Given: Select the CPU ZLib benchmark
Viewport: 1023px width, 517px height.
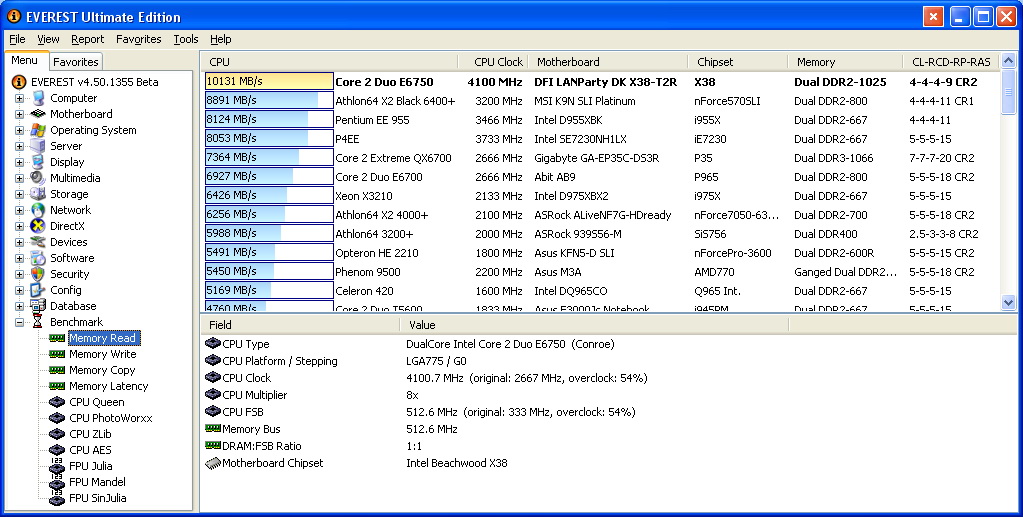Looking at the screenshot, I should pyautogui.click(x=90, y=434).
